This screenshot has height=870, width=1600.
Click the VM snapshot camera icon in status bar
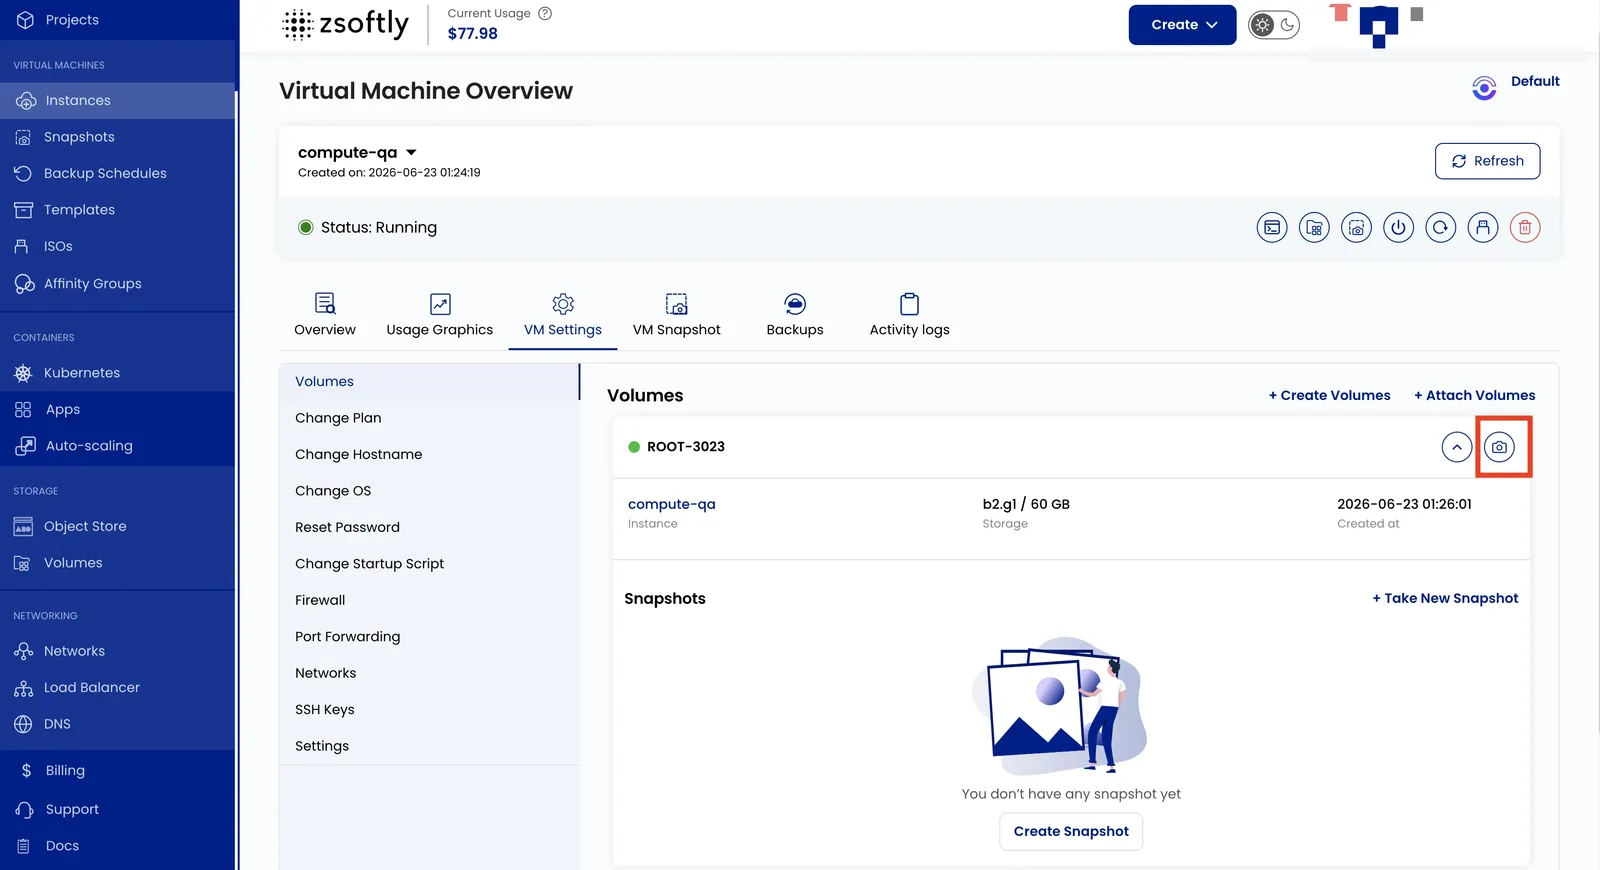click(1356, 228)
